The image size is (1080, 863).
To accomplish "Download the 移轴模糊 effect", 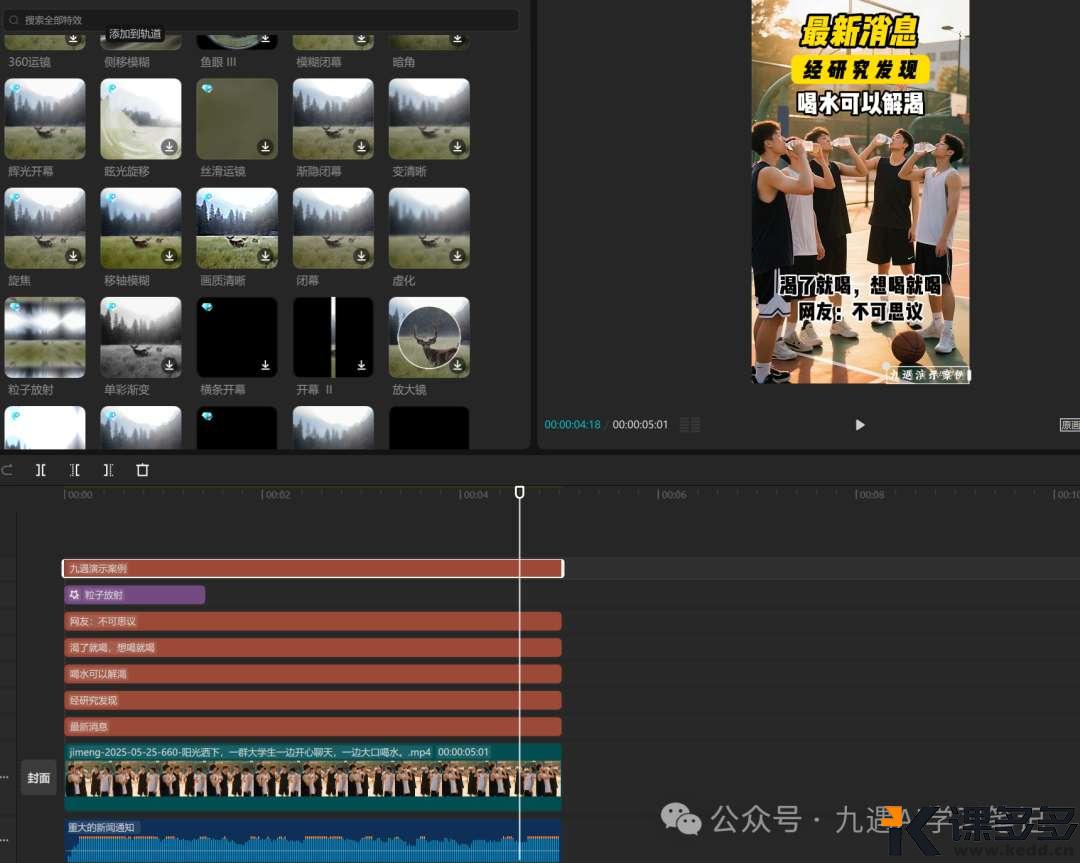I will [x=169, y=256].
